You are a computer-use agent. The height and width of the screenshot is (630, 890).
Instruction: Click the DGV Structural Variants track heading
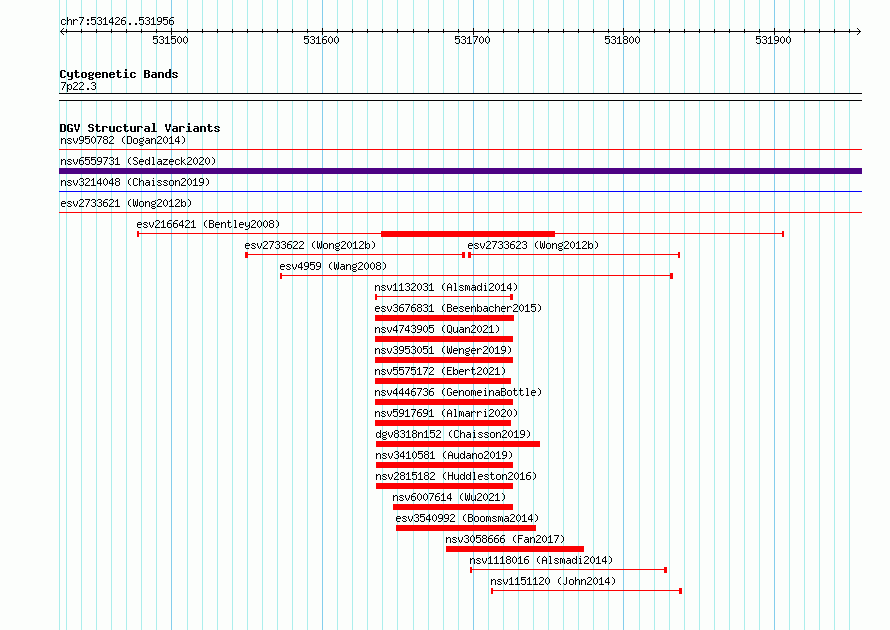(140, 128)
